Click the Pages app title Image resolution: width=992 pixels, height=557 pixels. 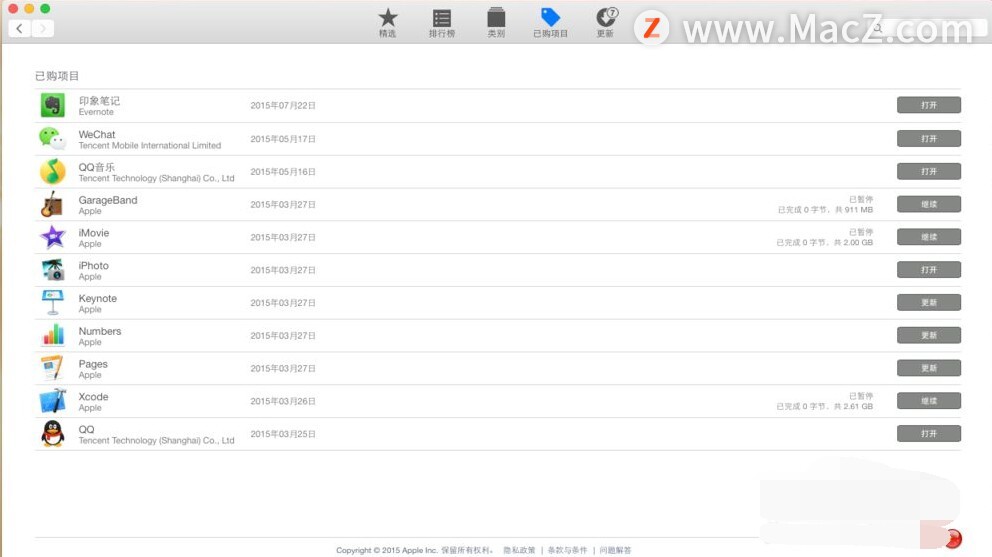[93, 364]
